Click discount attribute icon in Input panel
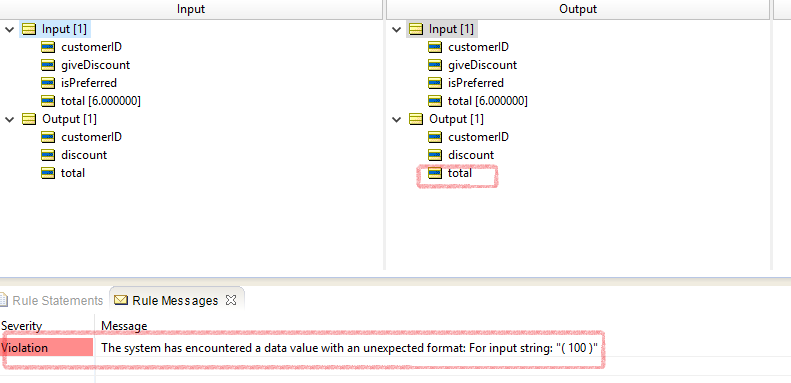Screen dimensions: 791x383 pyautogui.click(x=48, y=155)
